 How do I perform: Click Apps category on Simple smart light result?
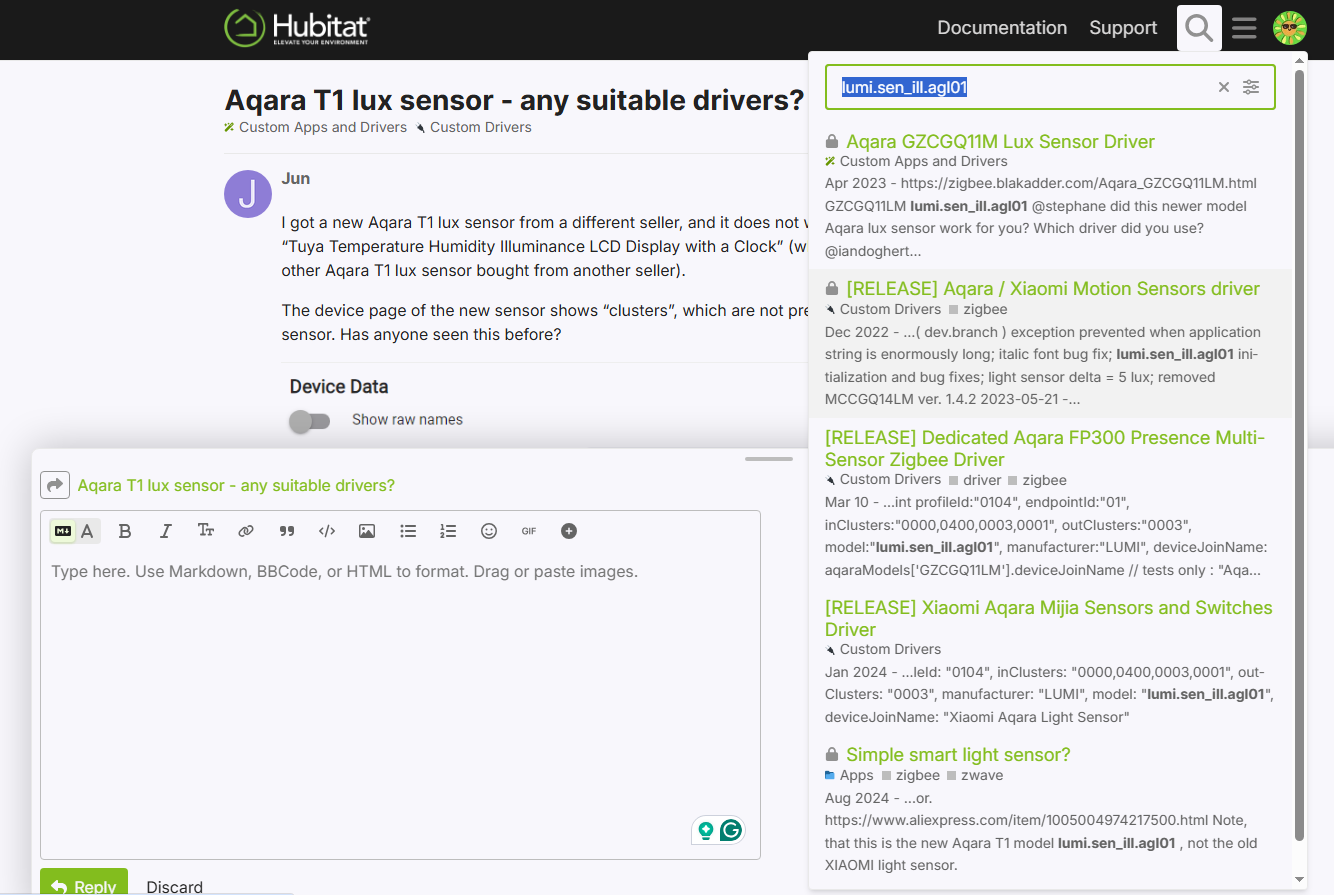pyautogui.click(x=849, y=775)
